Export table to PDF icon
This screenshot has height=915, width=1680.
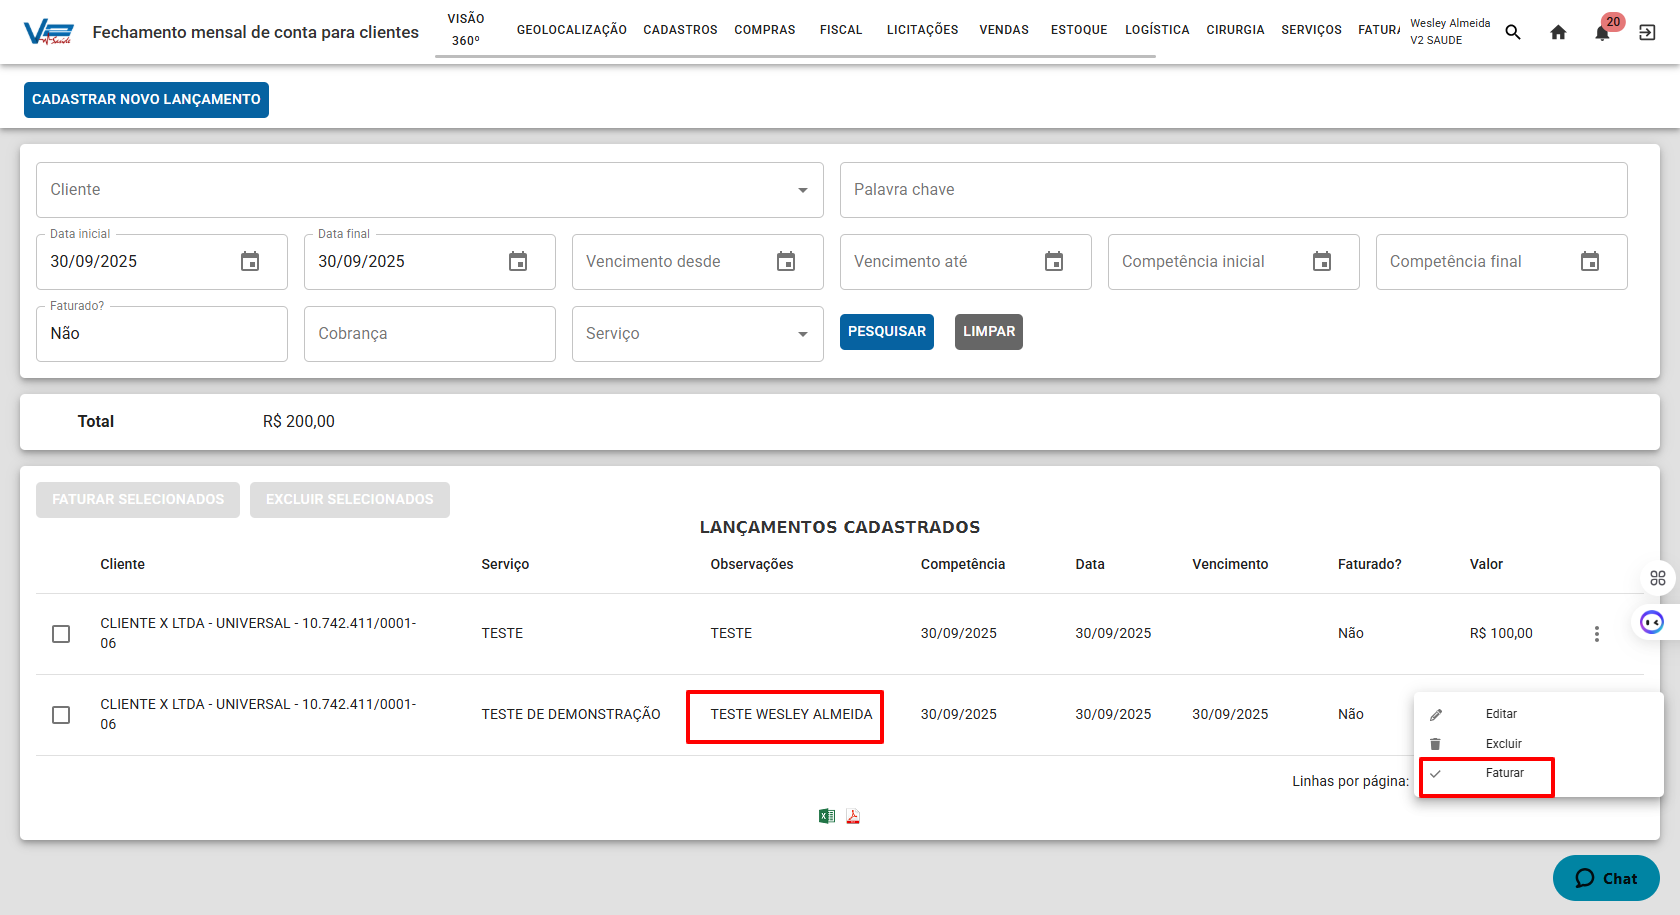point(853,816)
